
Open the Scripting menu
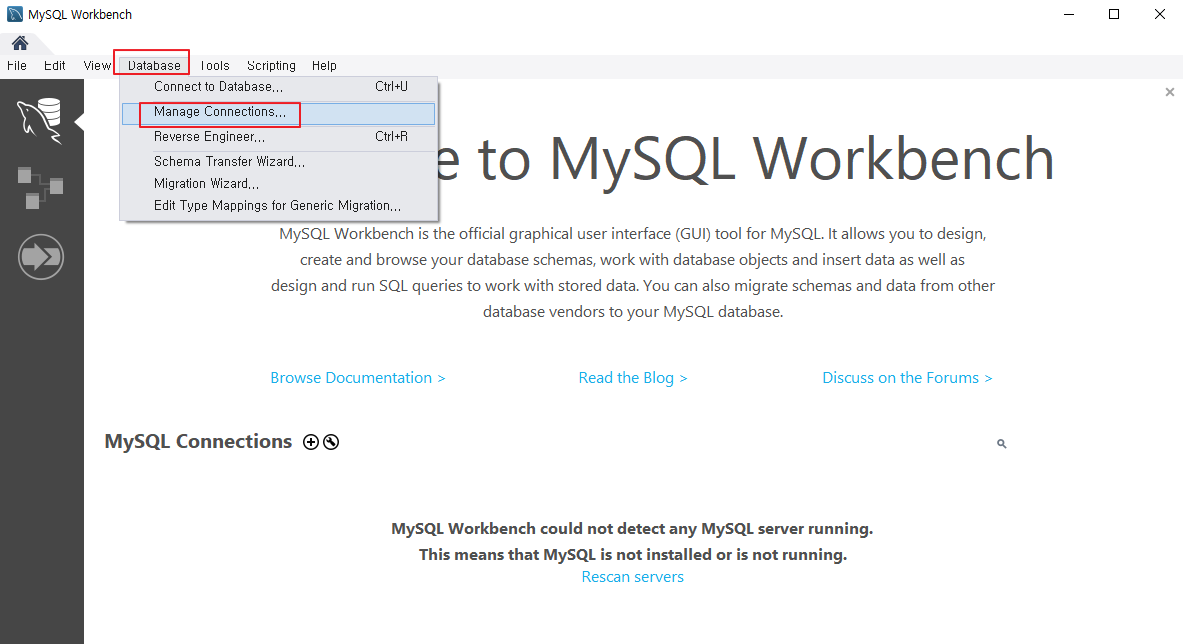pyautogui.click(x=271, y=66)
